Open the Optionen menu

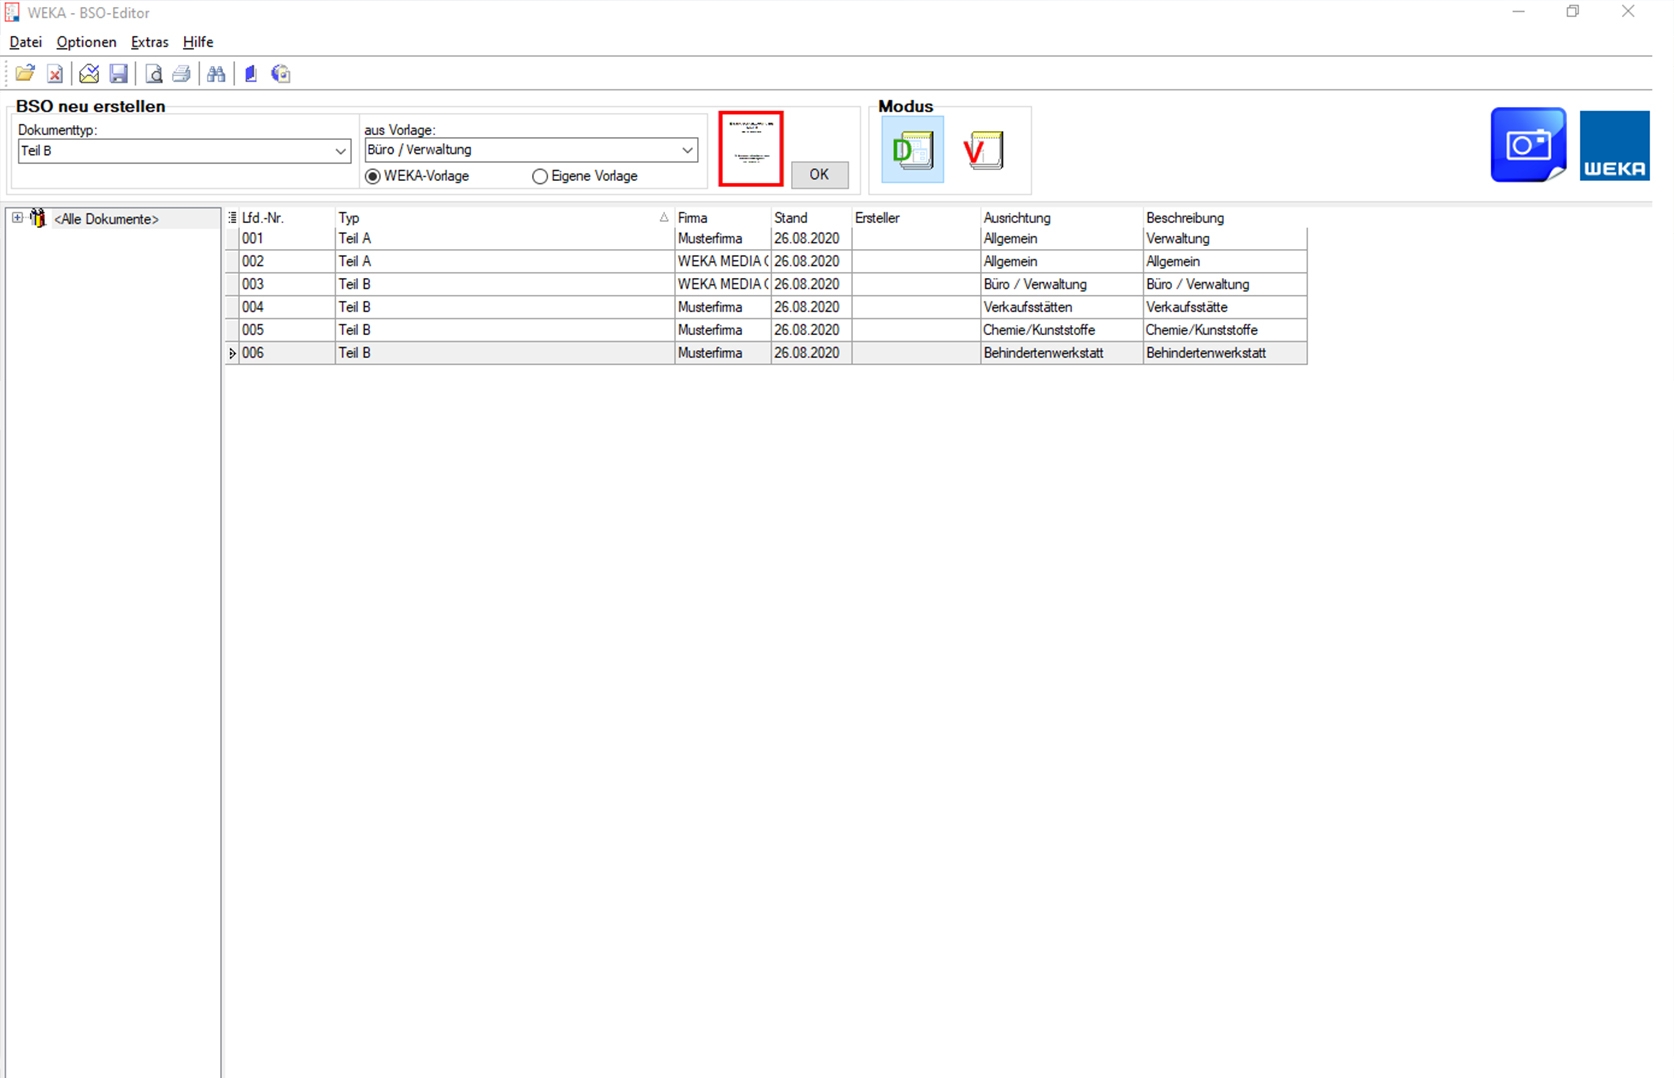[86, 42]
